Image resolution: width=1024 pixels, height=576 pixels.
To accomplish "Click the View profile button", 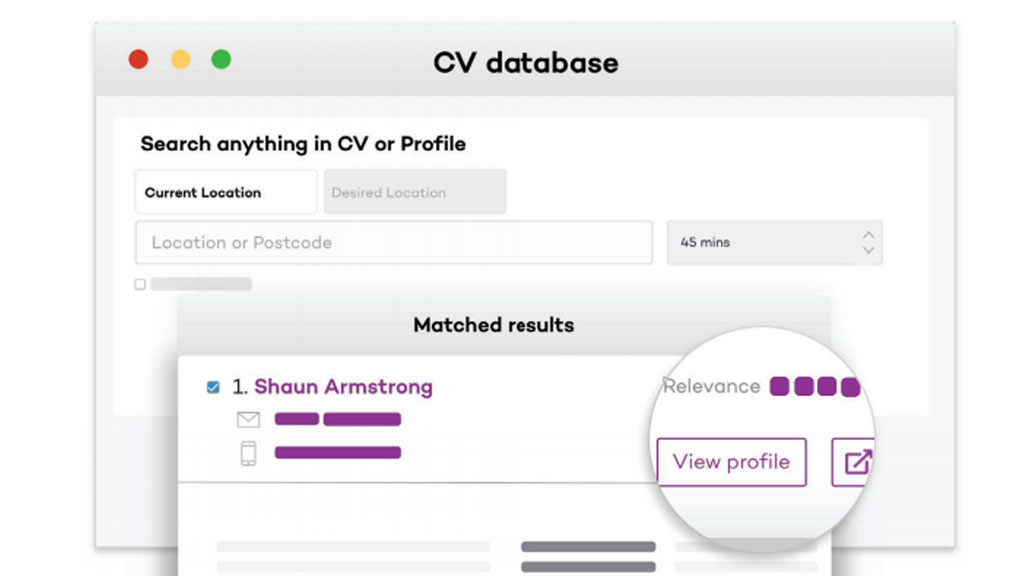I will click(731, 462).
